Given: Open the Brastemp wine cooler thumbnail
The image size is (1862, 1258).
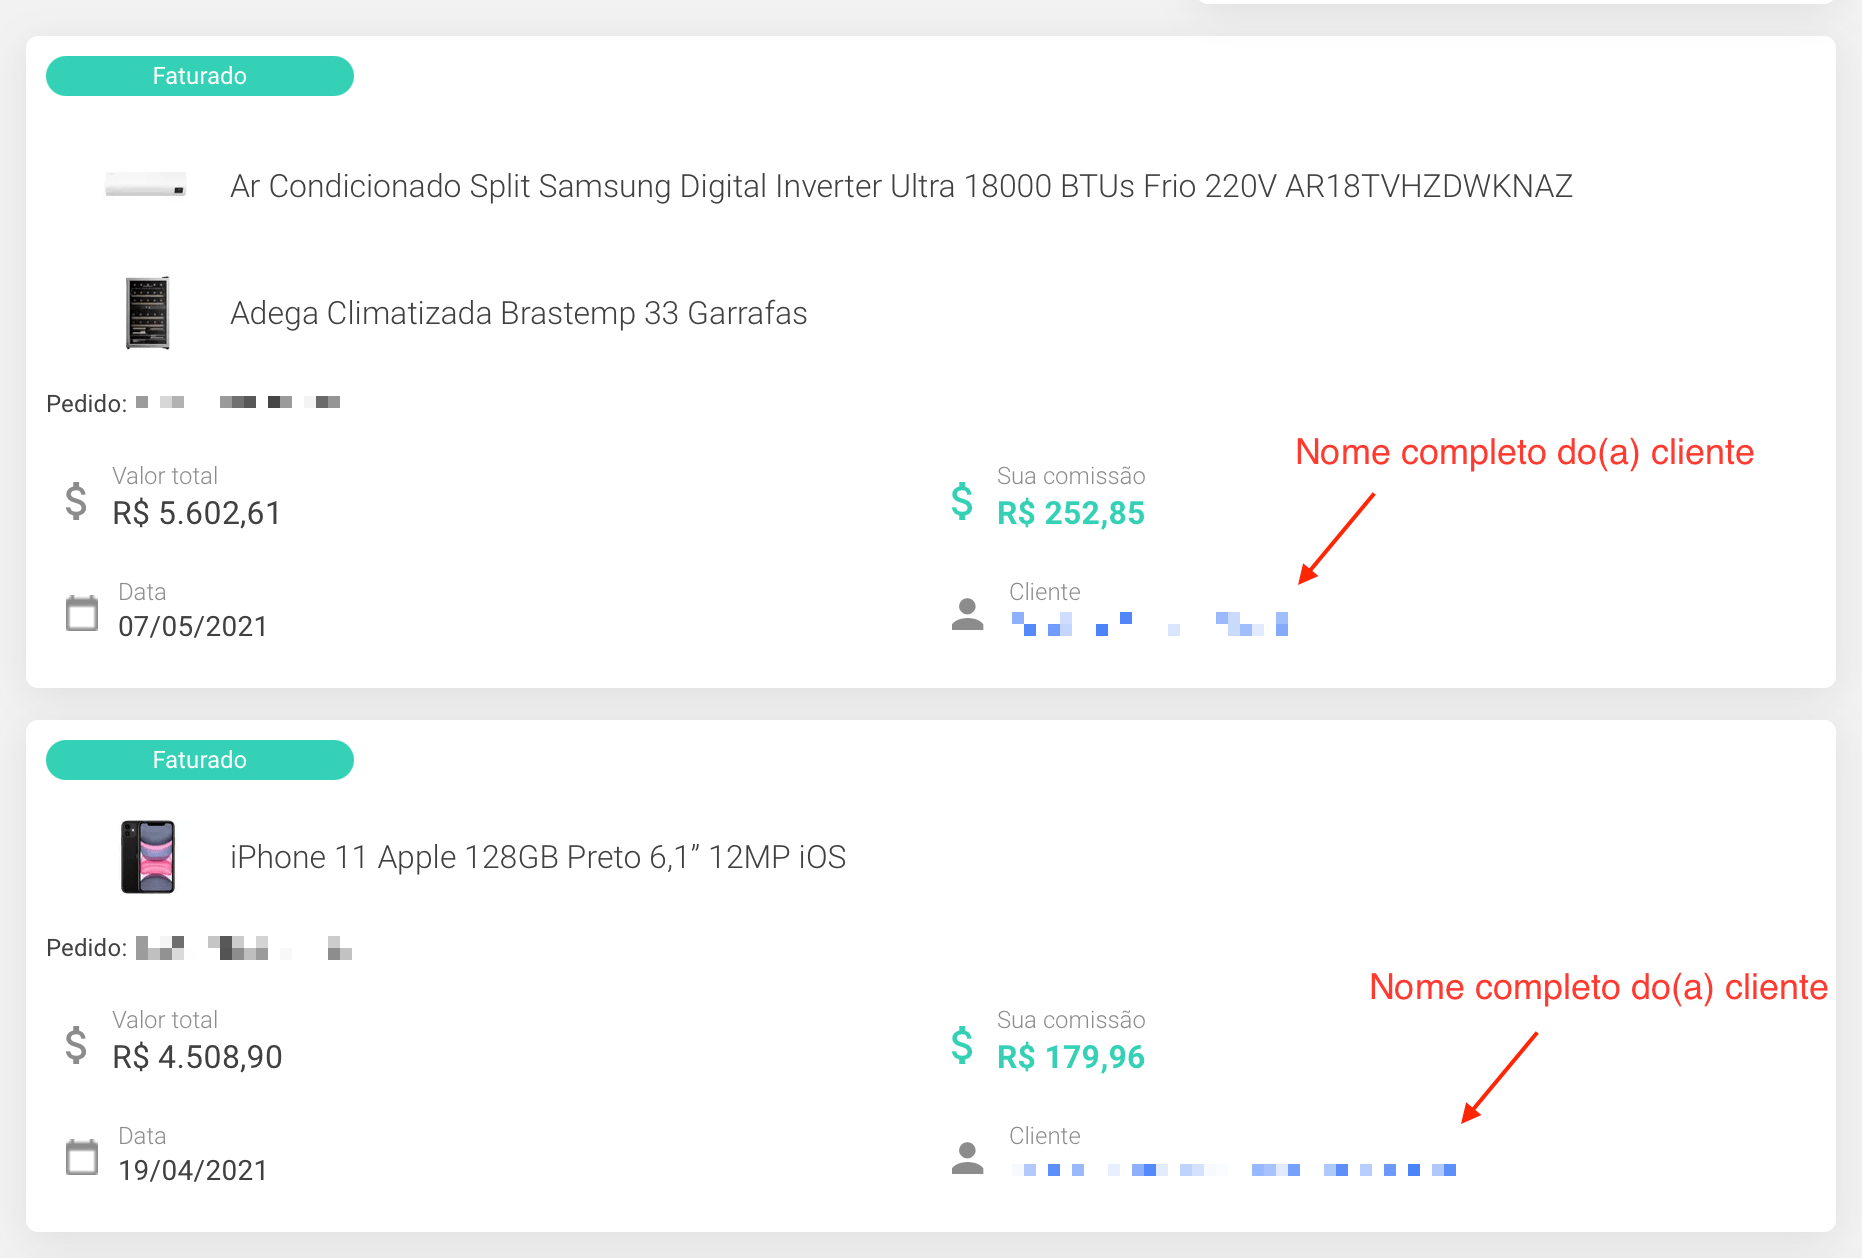Looking at the screenshot, I should 148,313.
